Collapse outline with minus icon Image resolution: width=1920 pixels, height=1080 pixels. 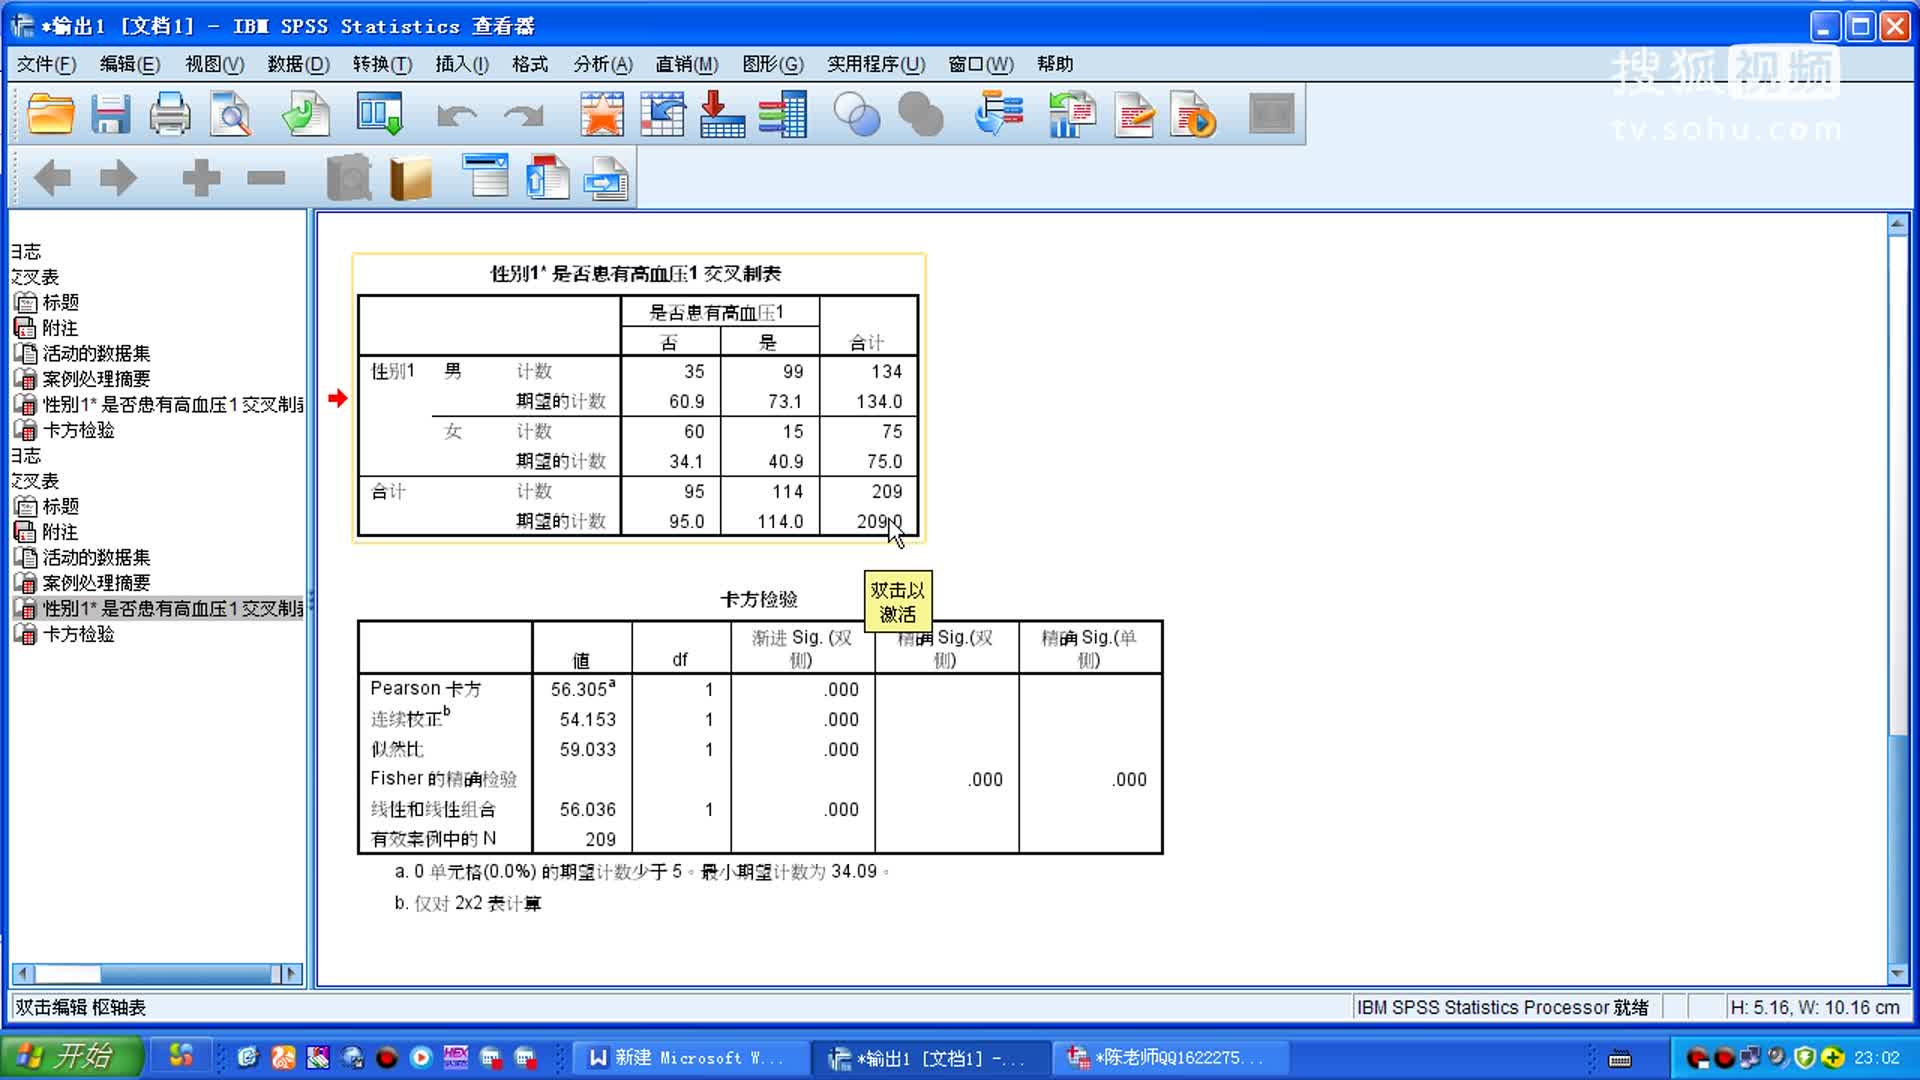266,179
